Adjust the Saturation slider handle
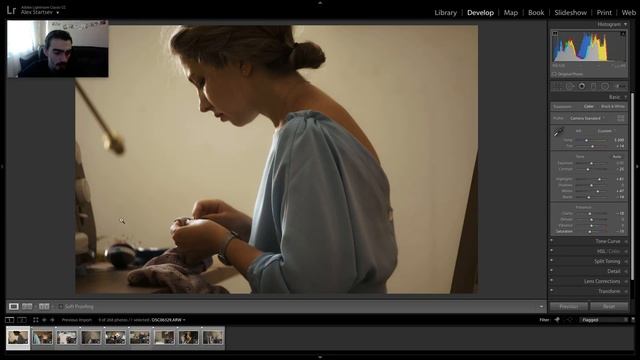This screenshot has width=640, height=360. [x=590, y=231]
